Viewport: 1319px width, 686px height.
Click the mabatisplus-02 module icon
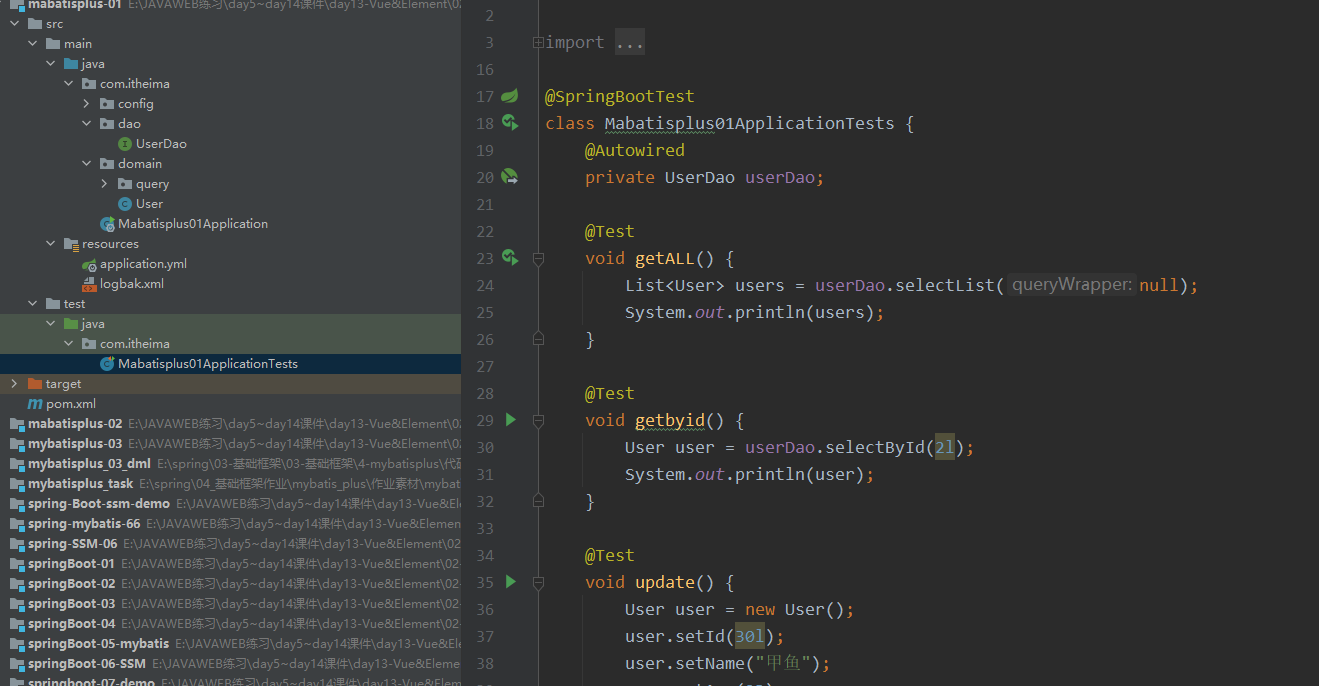pos(16,424)
